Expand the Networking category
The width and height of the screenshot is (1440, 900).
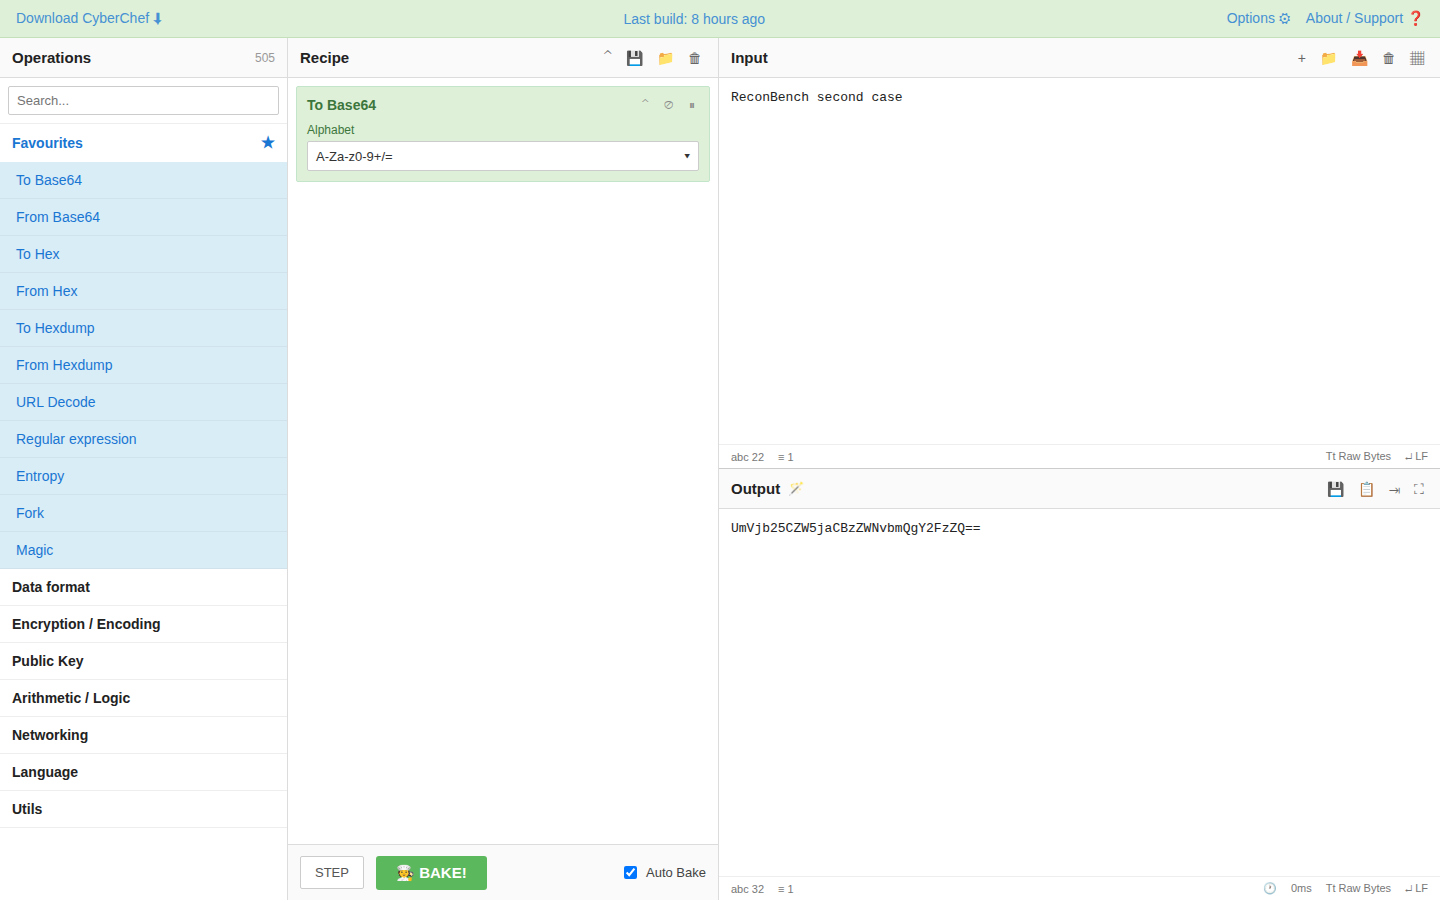pos(144,735)
